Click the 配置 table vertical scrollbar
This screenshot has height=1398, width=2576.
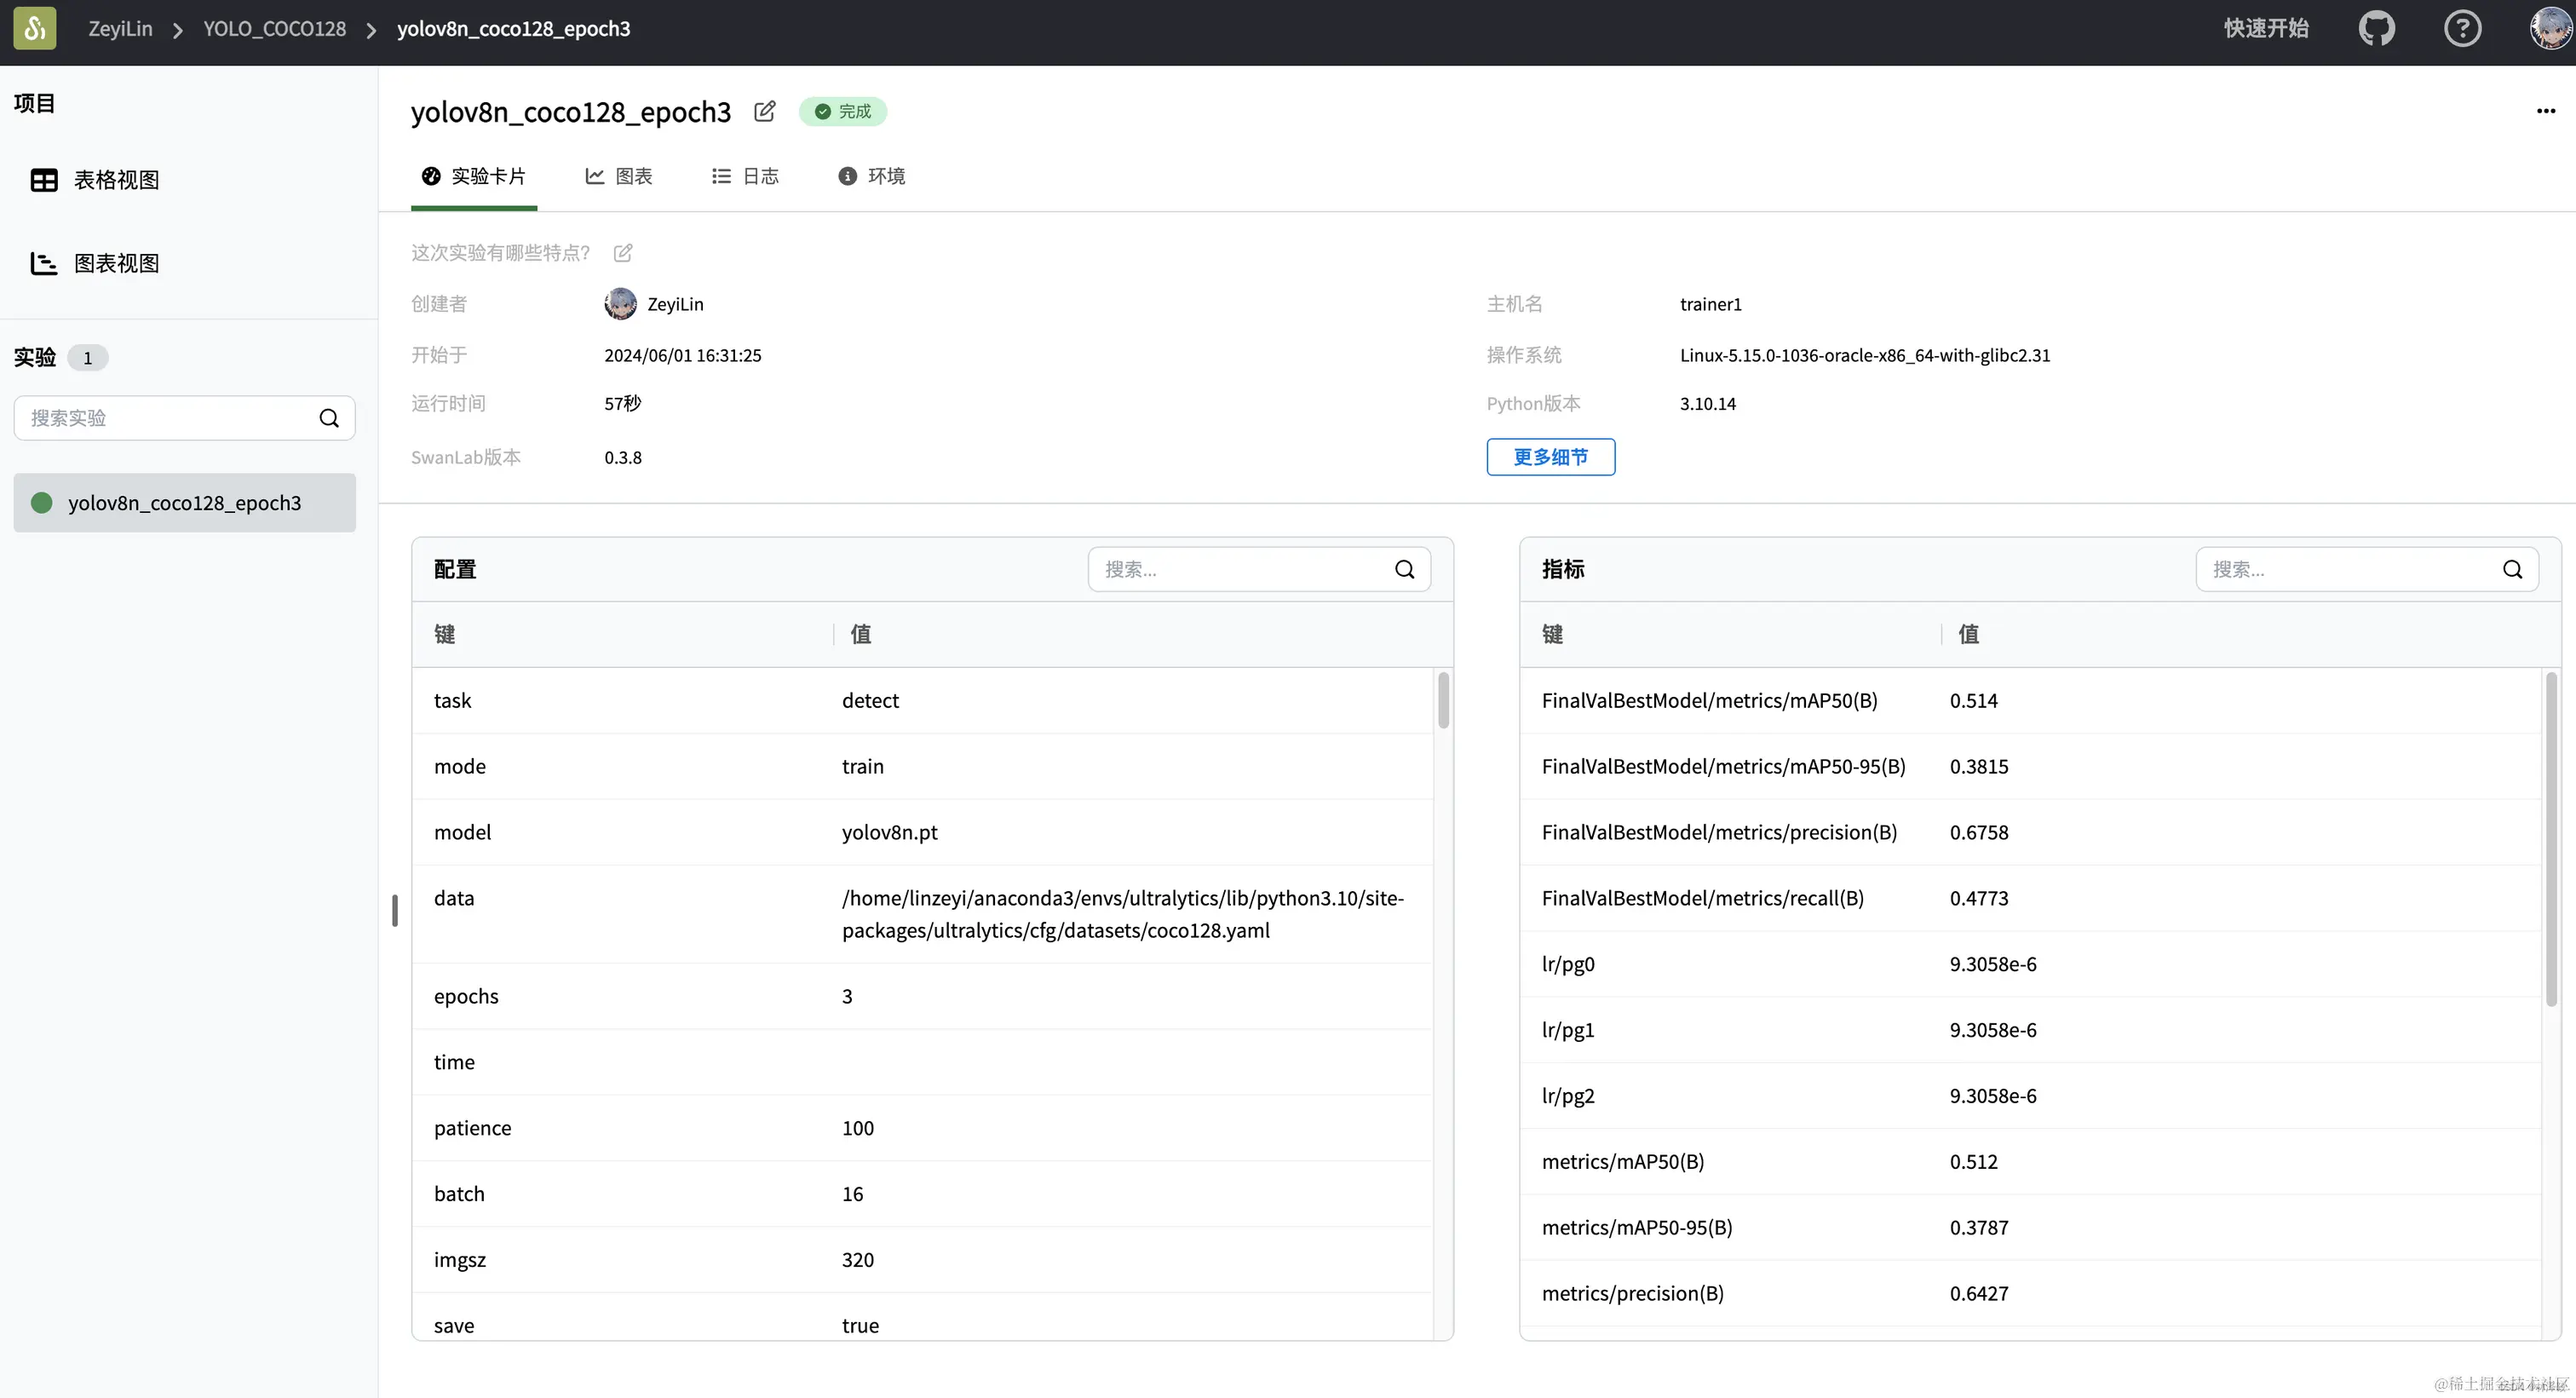click(x=1443, y=700)
